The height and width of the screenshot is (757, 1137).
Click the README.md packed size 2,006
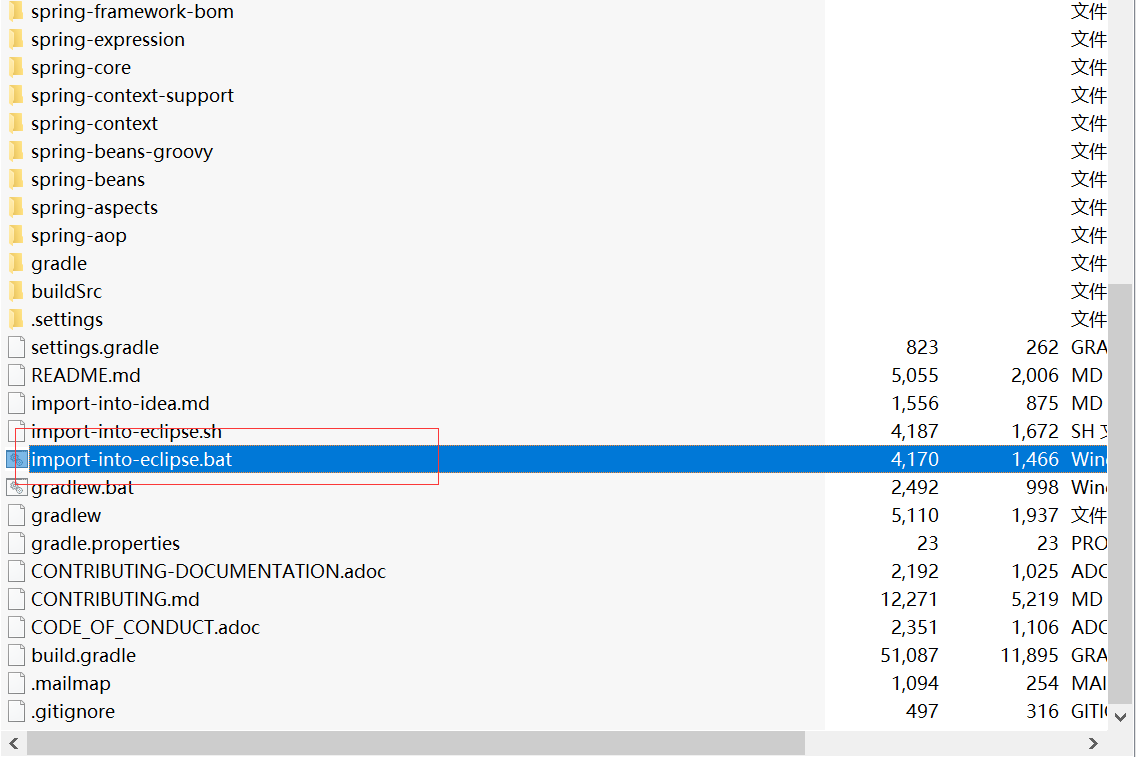tap(1035, 376)
